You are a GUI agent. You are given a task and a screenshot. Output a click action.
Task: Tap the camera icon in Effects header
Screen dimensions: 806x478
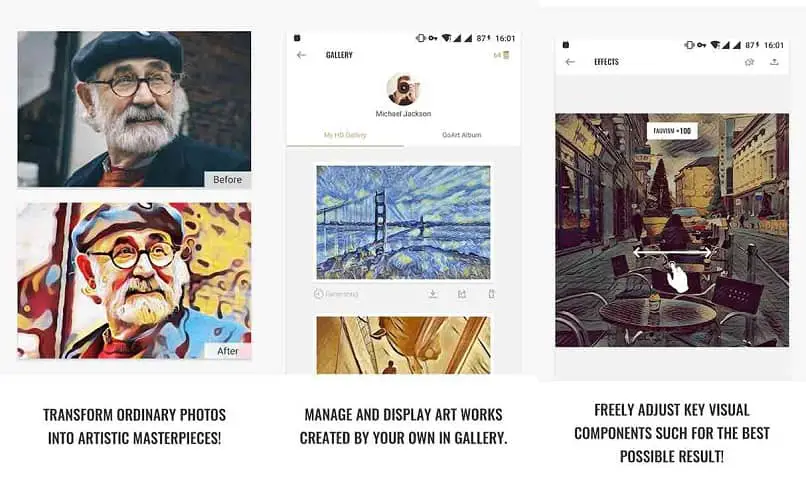pyautogui.click(x=749, y=62)
